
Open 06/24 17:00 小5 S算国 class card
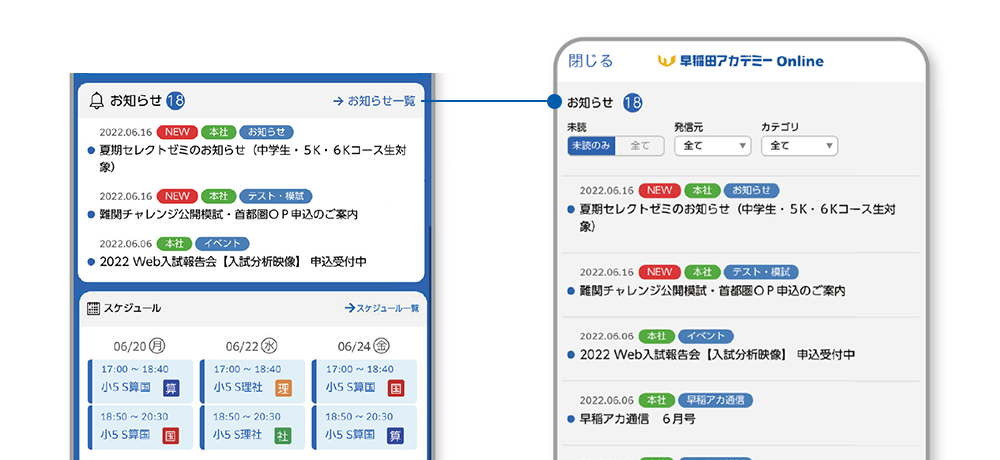[364, 381]
